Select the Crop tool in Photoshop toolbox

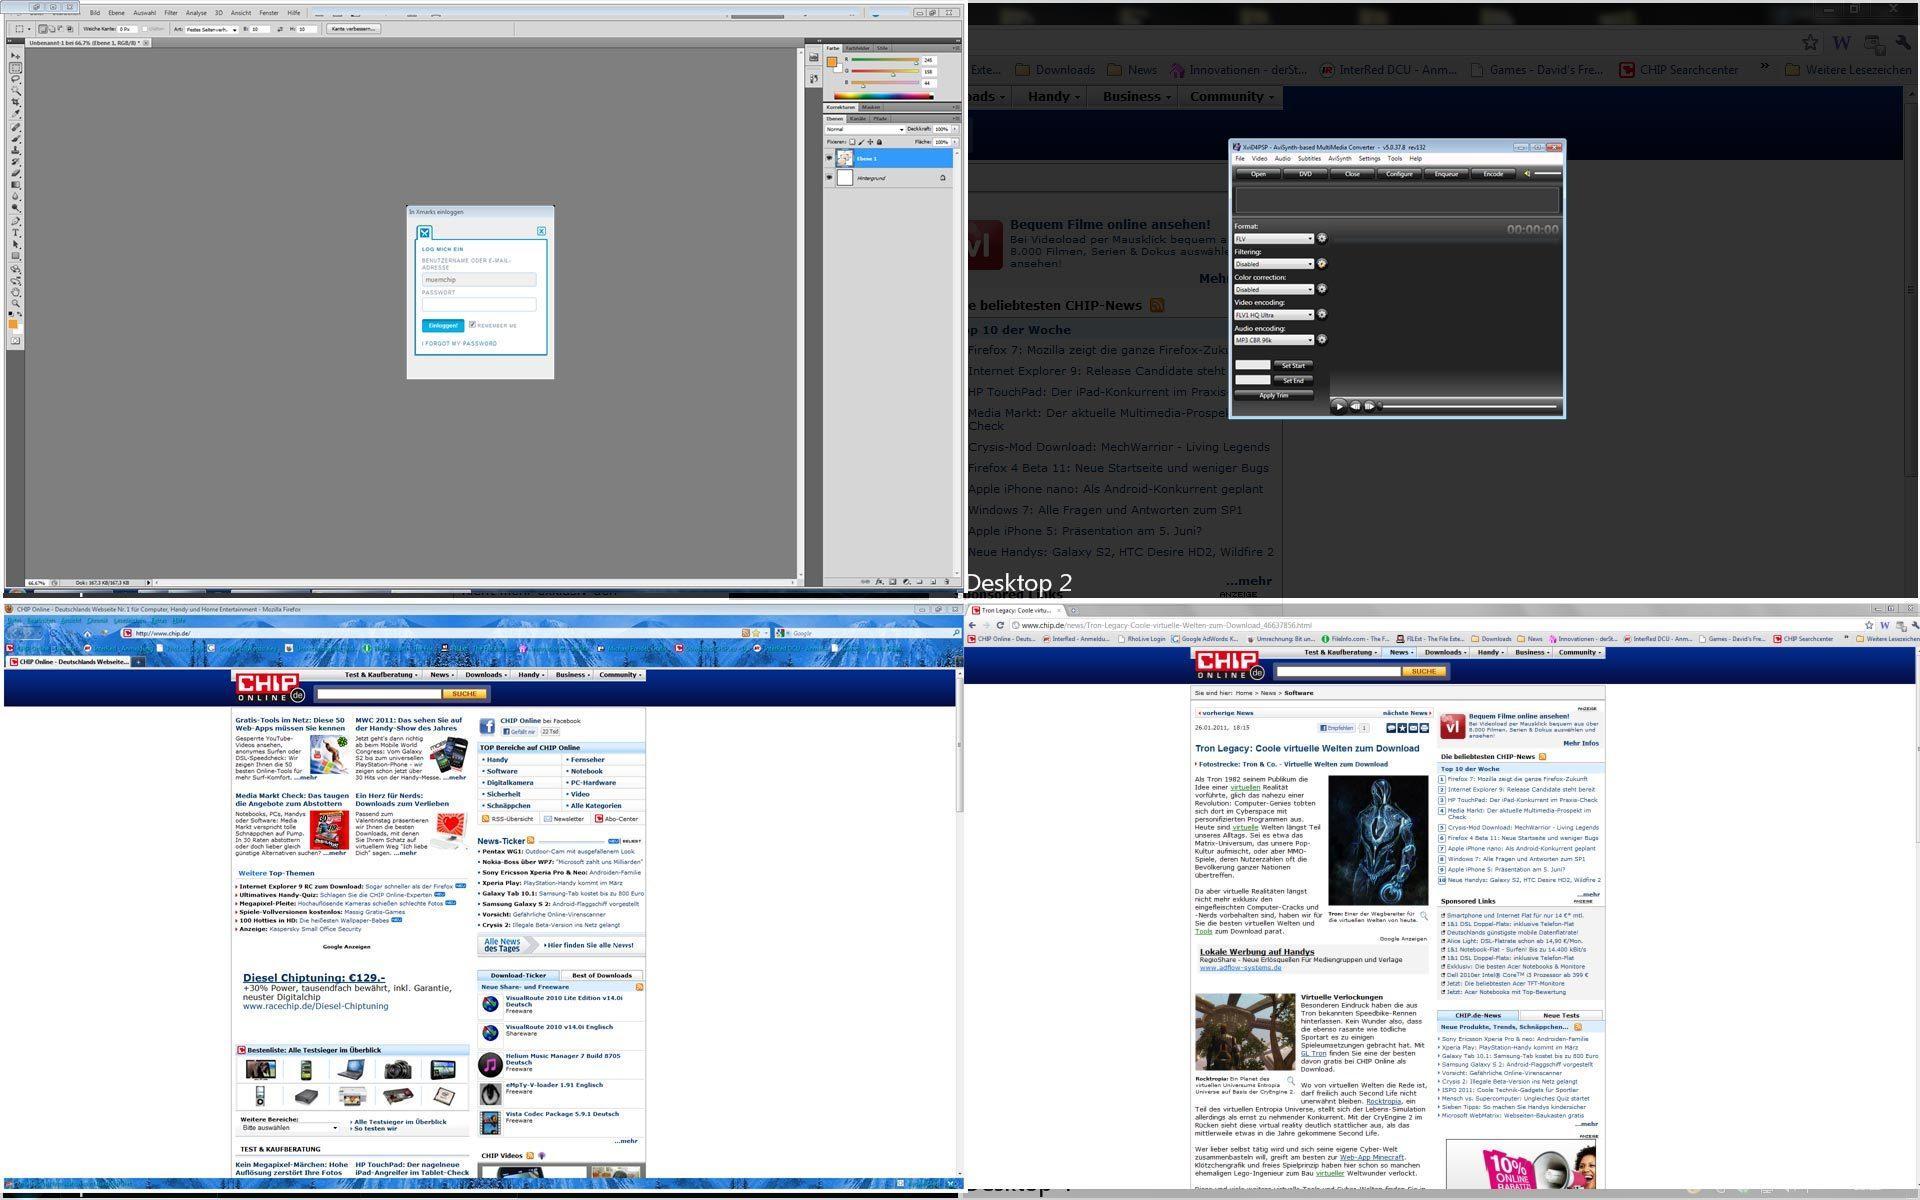tap(13, 102)
